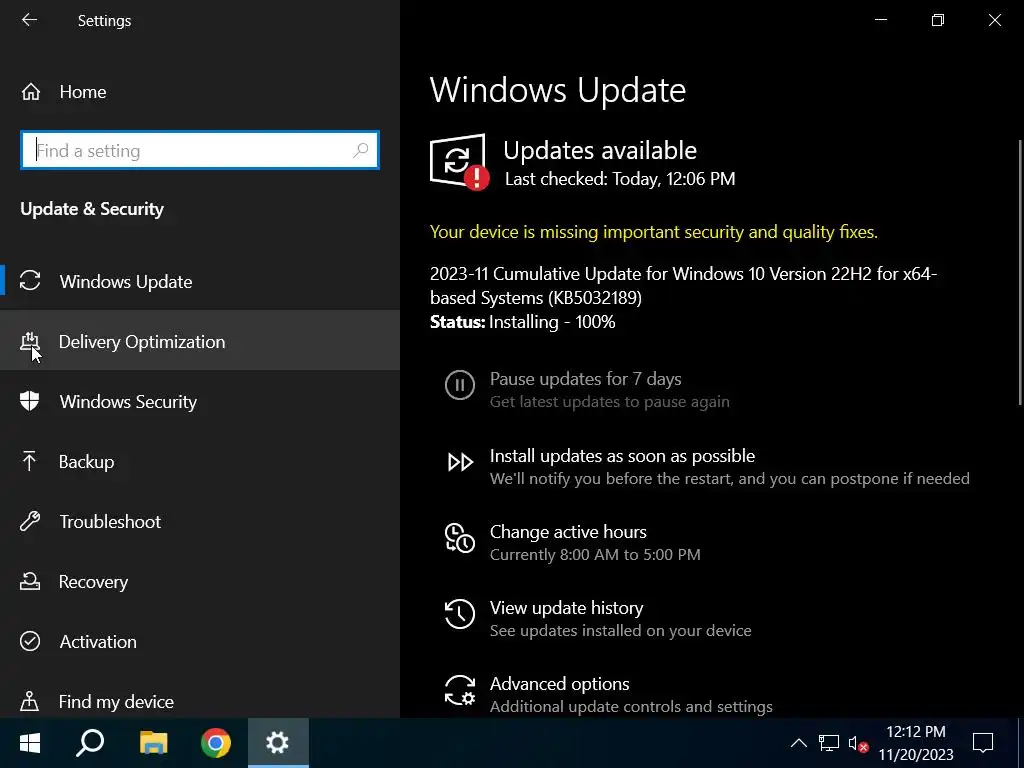The height and width of the screenshot is (768, 1024).
Task: Click the date 11/20/2023 in taskbar
Action: click(916, 754)
